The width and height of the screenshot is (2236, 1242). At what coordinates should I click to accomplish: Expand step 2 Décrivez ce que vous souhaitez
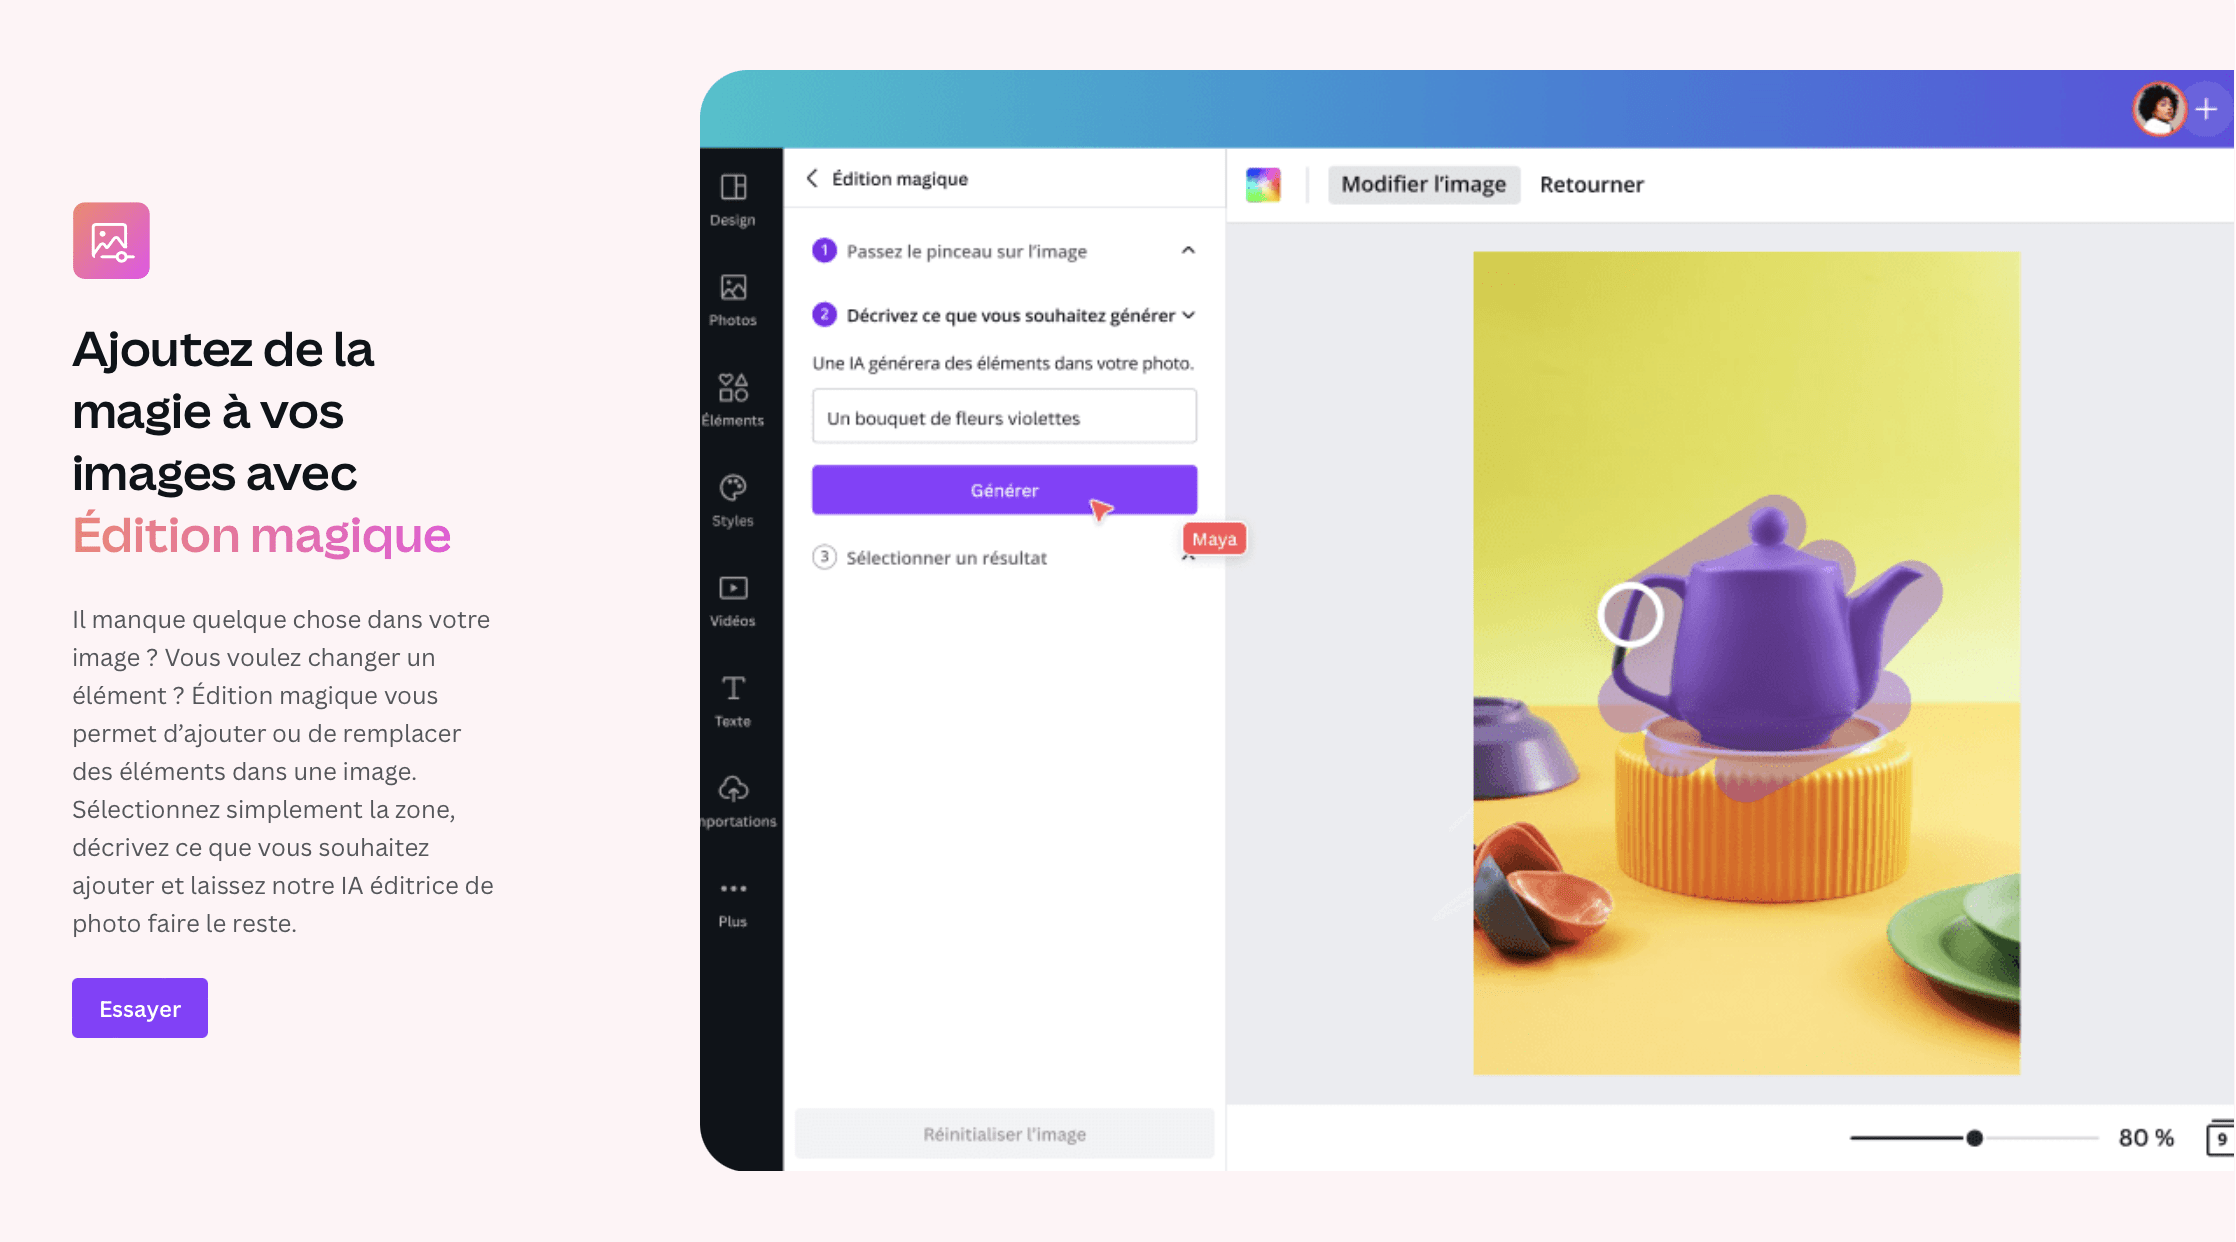point(1188,315)
